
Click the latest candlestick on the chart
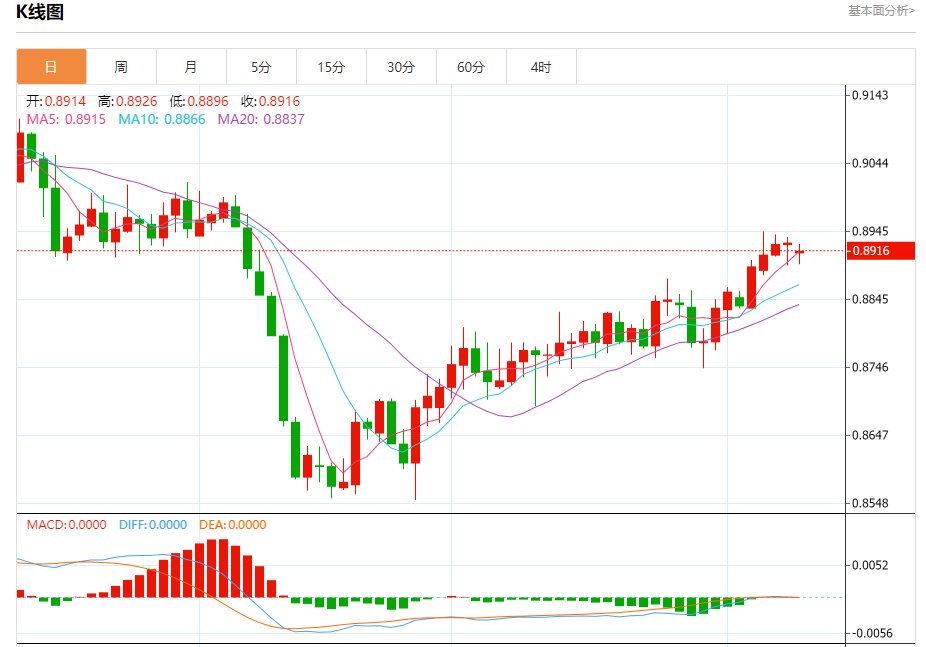800,253
